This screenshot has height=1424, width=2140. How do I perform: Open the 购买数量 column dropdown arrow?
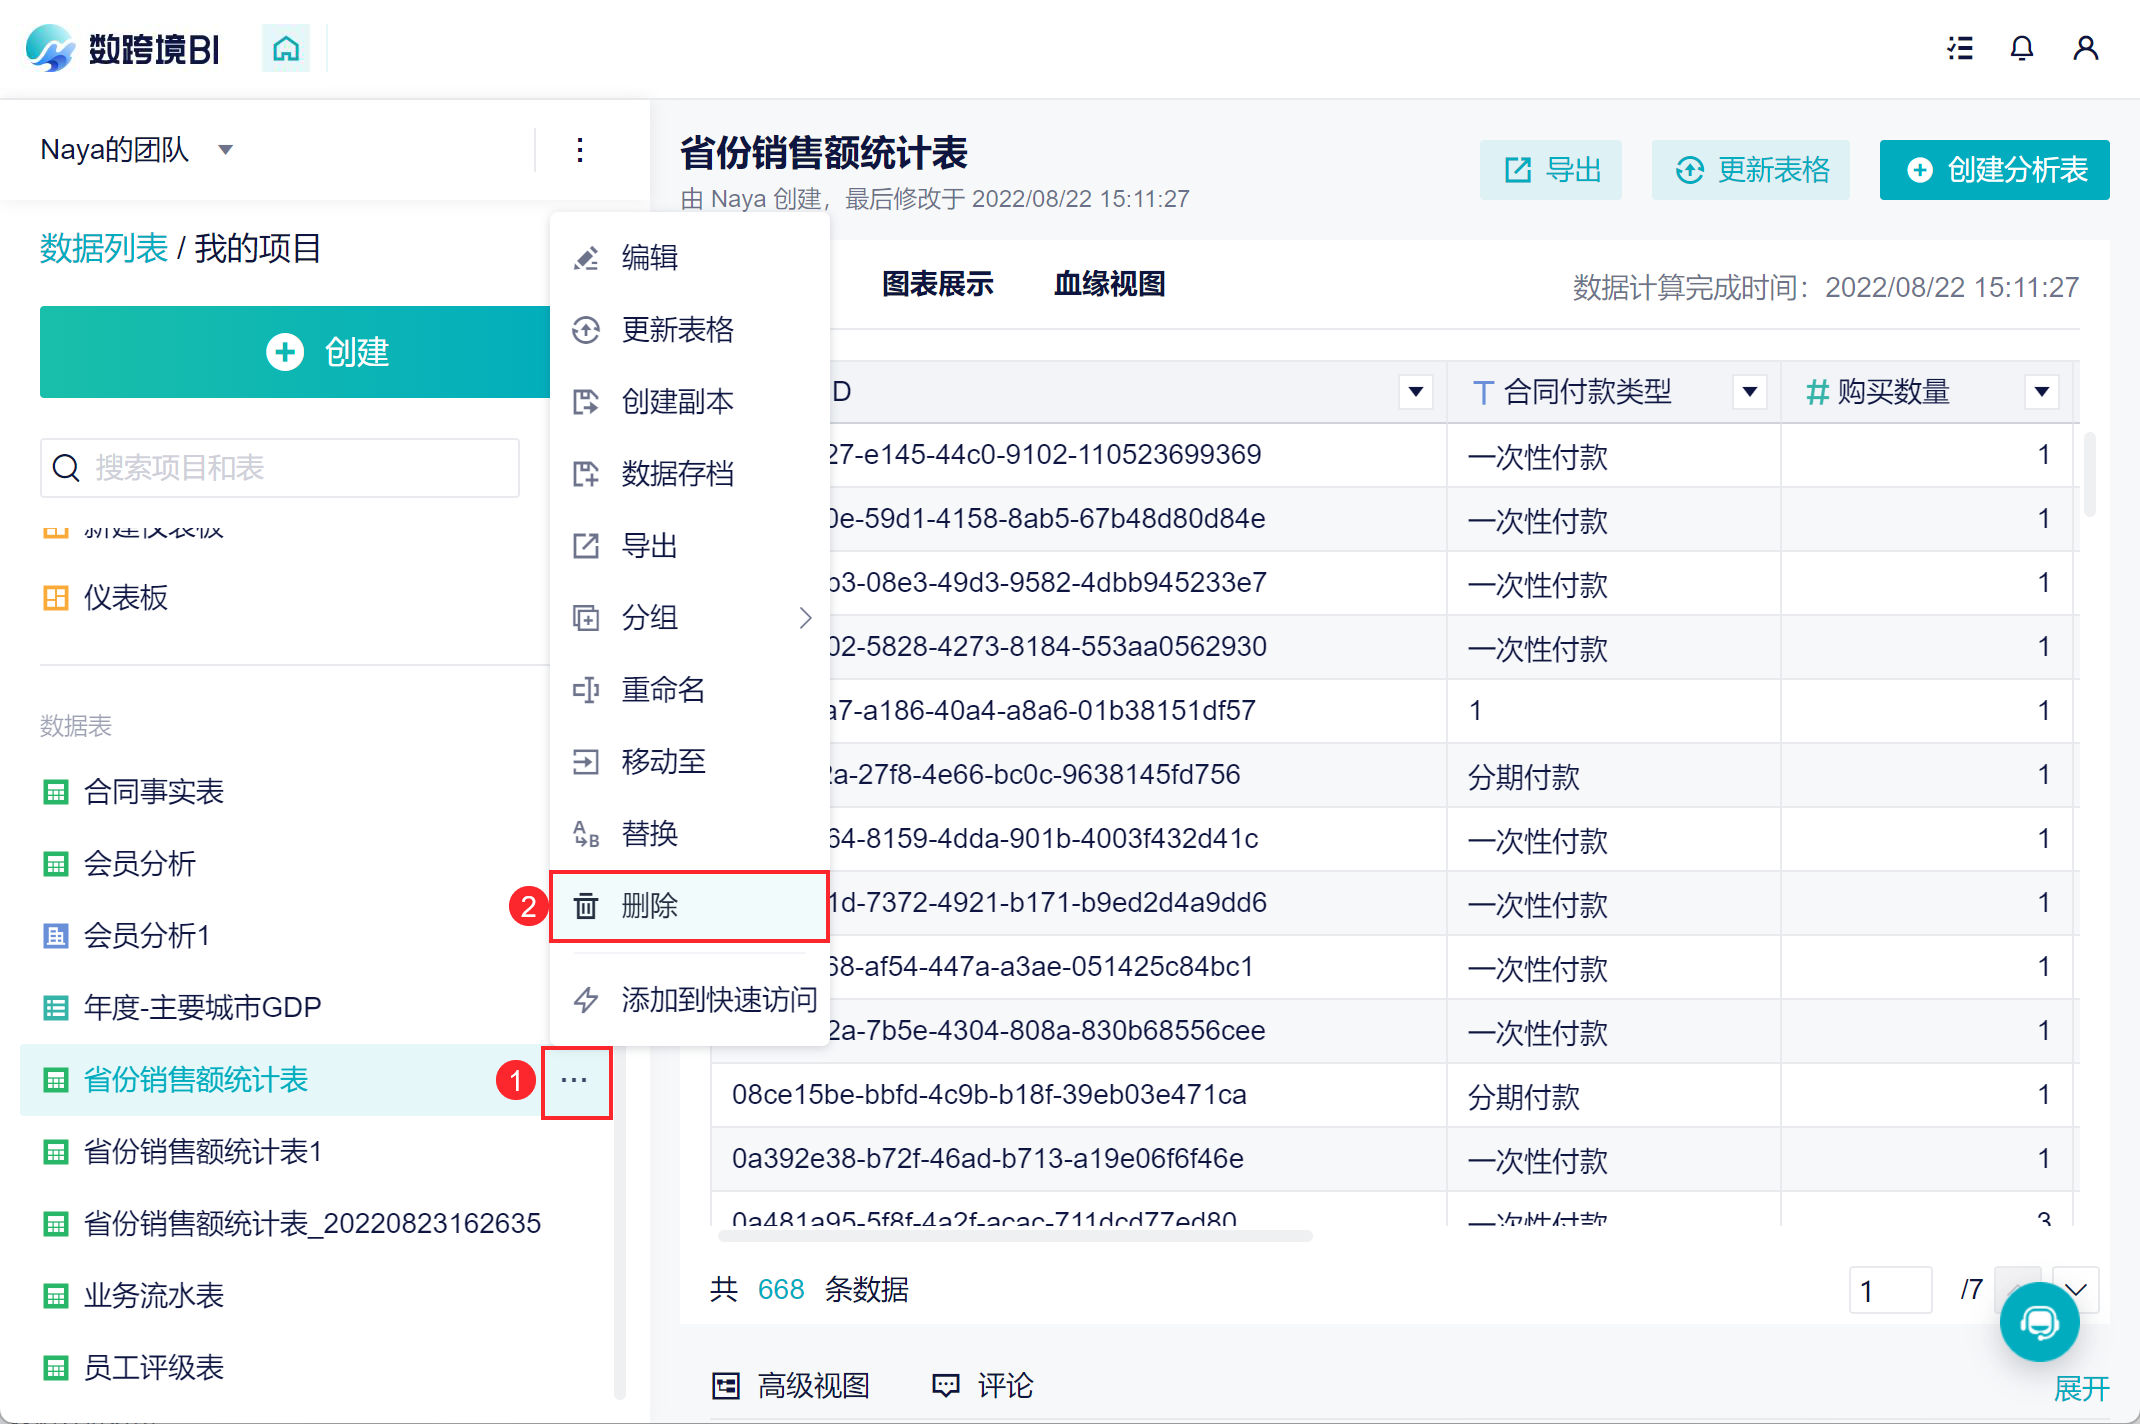pos(2041,392)
